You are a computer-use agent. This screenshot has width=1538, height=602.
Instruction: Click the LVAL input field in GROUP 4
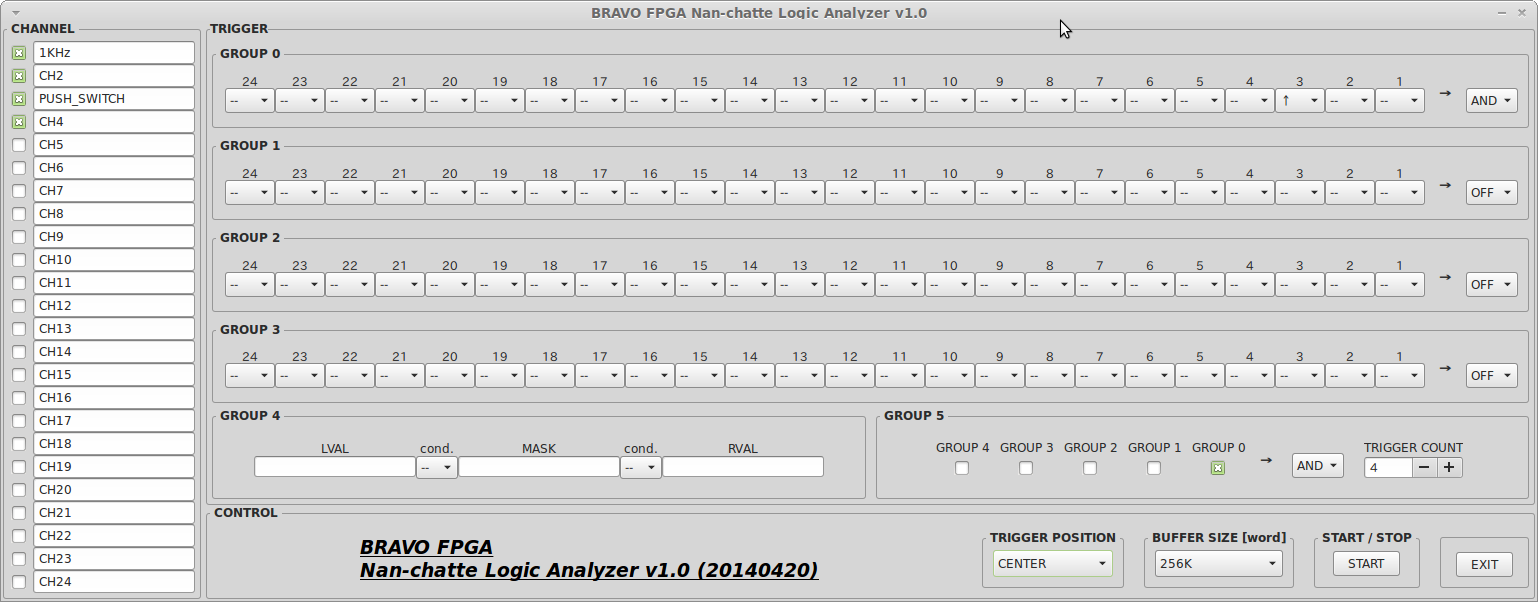335,466
